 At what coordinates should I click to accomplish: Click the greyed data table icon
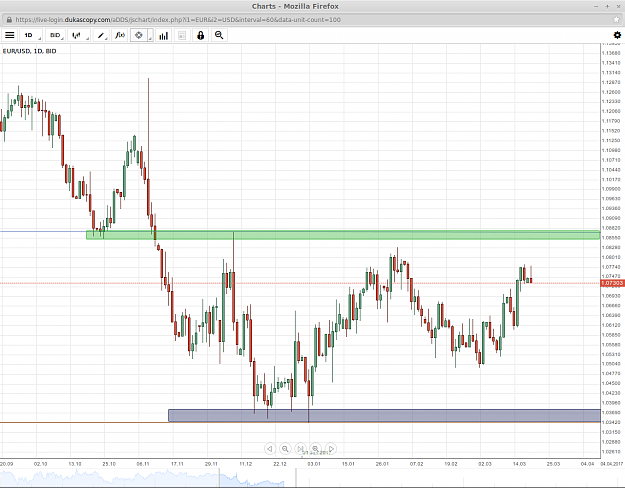tap(182, 35)
